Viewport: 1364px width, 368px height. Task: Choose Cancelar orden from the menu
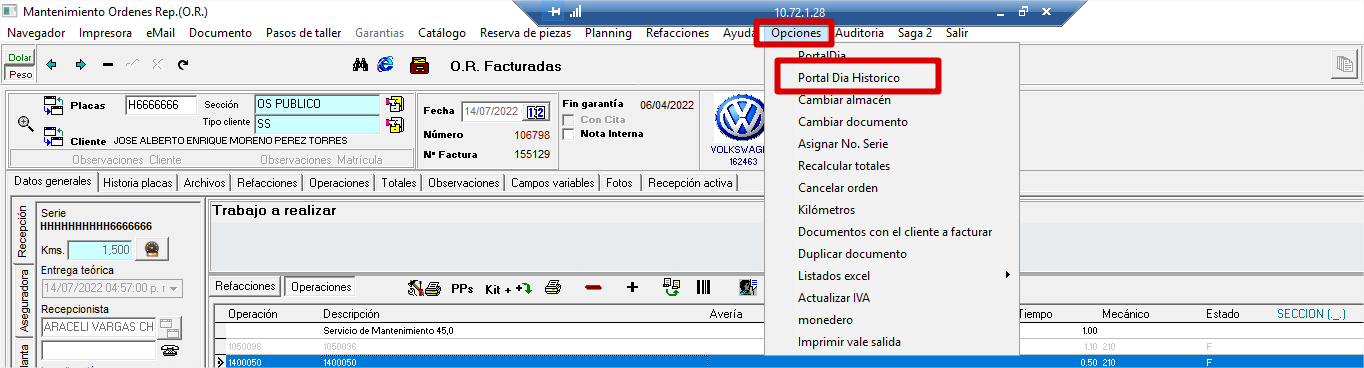pyautogui.click(x=838, y=188)
